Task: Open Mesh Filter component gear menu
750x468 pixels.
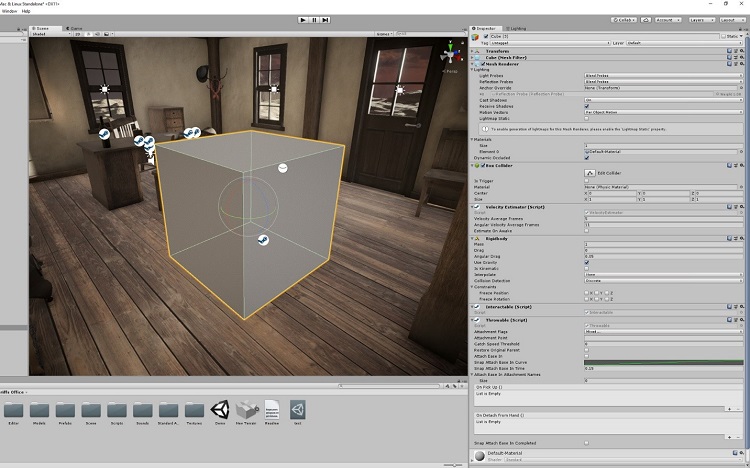Action: pyautogui.click(x=741, y=57)
